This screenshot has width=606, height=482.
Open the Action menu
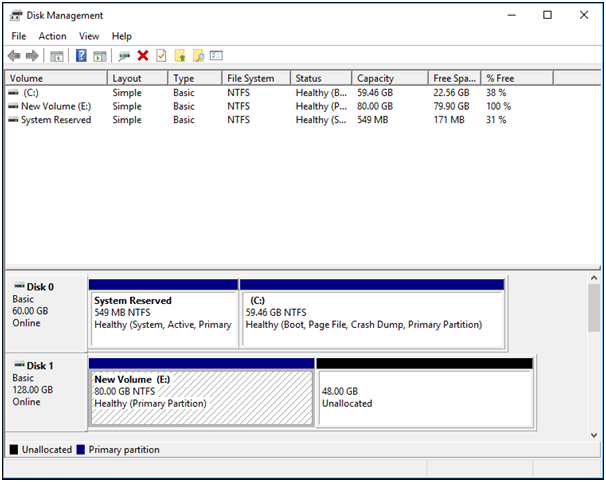[x=52, y=36]
